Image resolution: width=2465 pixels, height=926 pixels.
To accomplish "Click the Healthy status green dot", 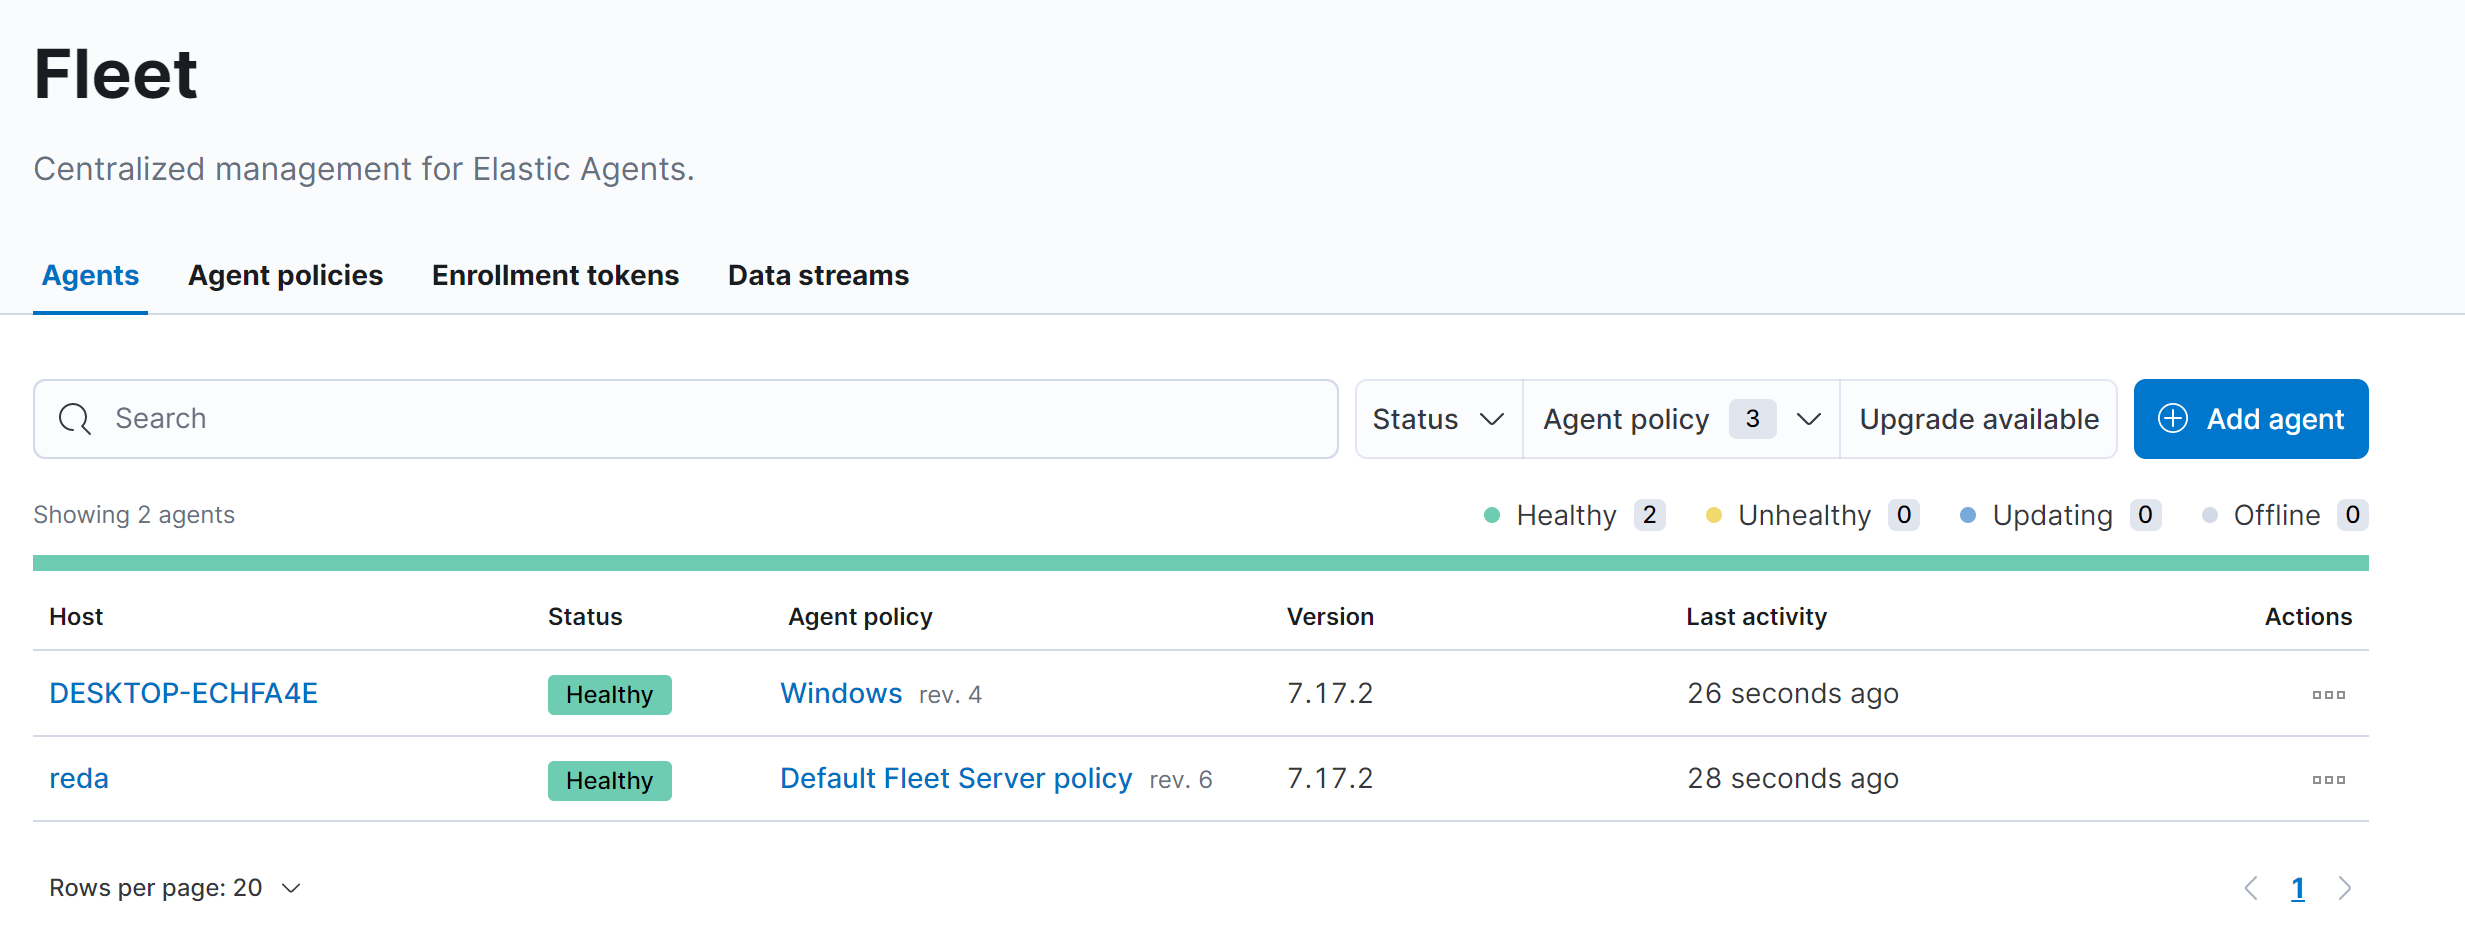I will tap(1492, 516).
